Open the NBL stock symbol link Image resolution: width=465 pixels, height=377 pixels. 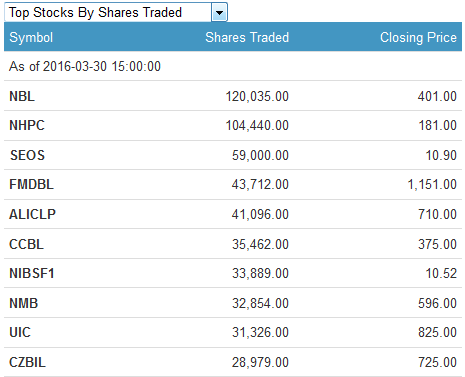[x=22, y=96]
